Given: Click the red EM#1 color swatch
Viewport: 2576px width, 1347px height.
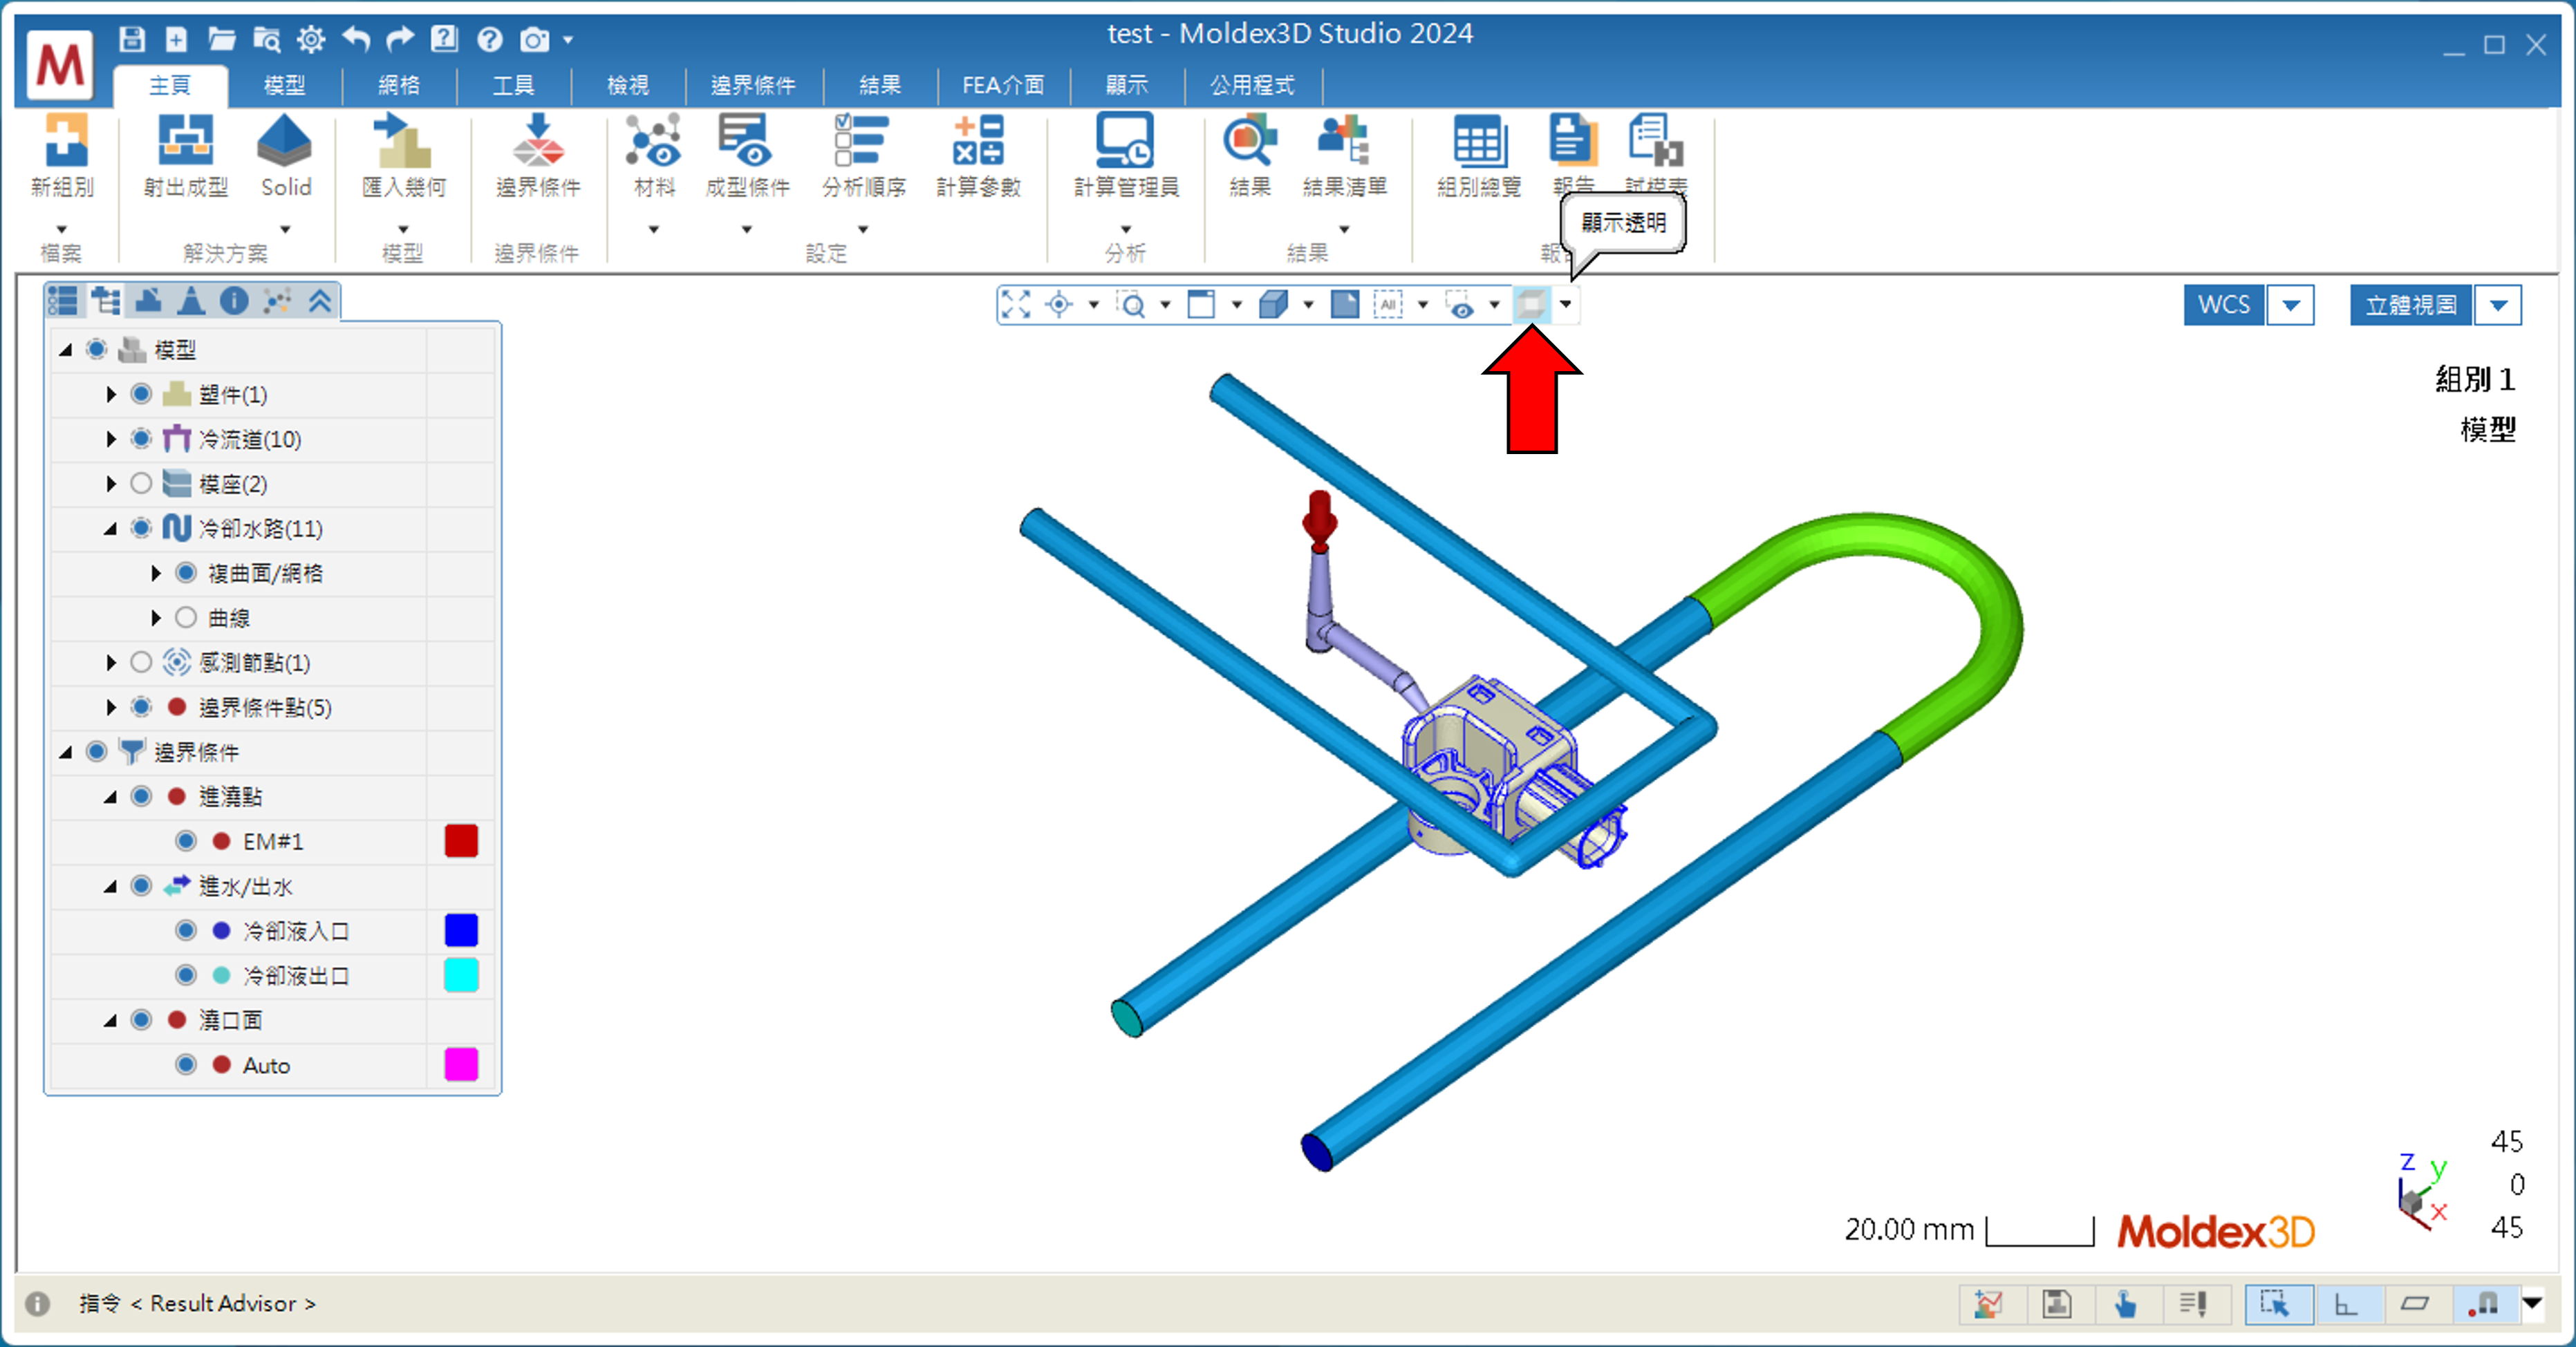Looking at the screenshot, I should [x=461, y=841].
